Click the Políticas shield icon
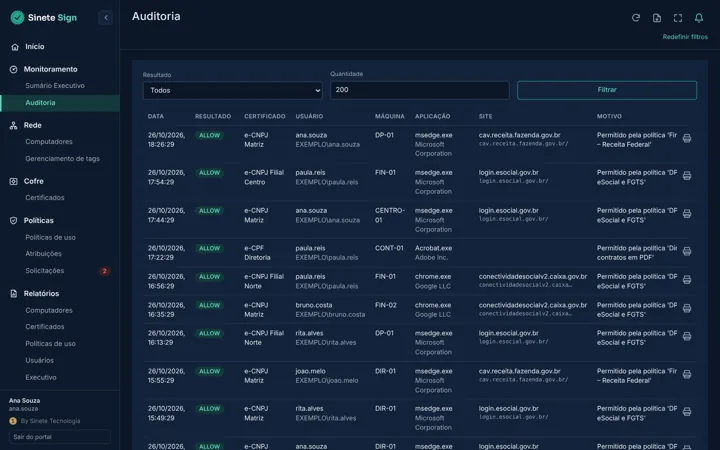The height and width of the screenshot is (450, 720). coord(13,220)
